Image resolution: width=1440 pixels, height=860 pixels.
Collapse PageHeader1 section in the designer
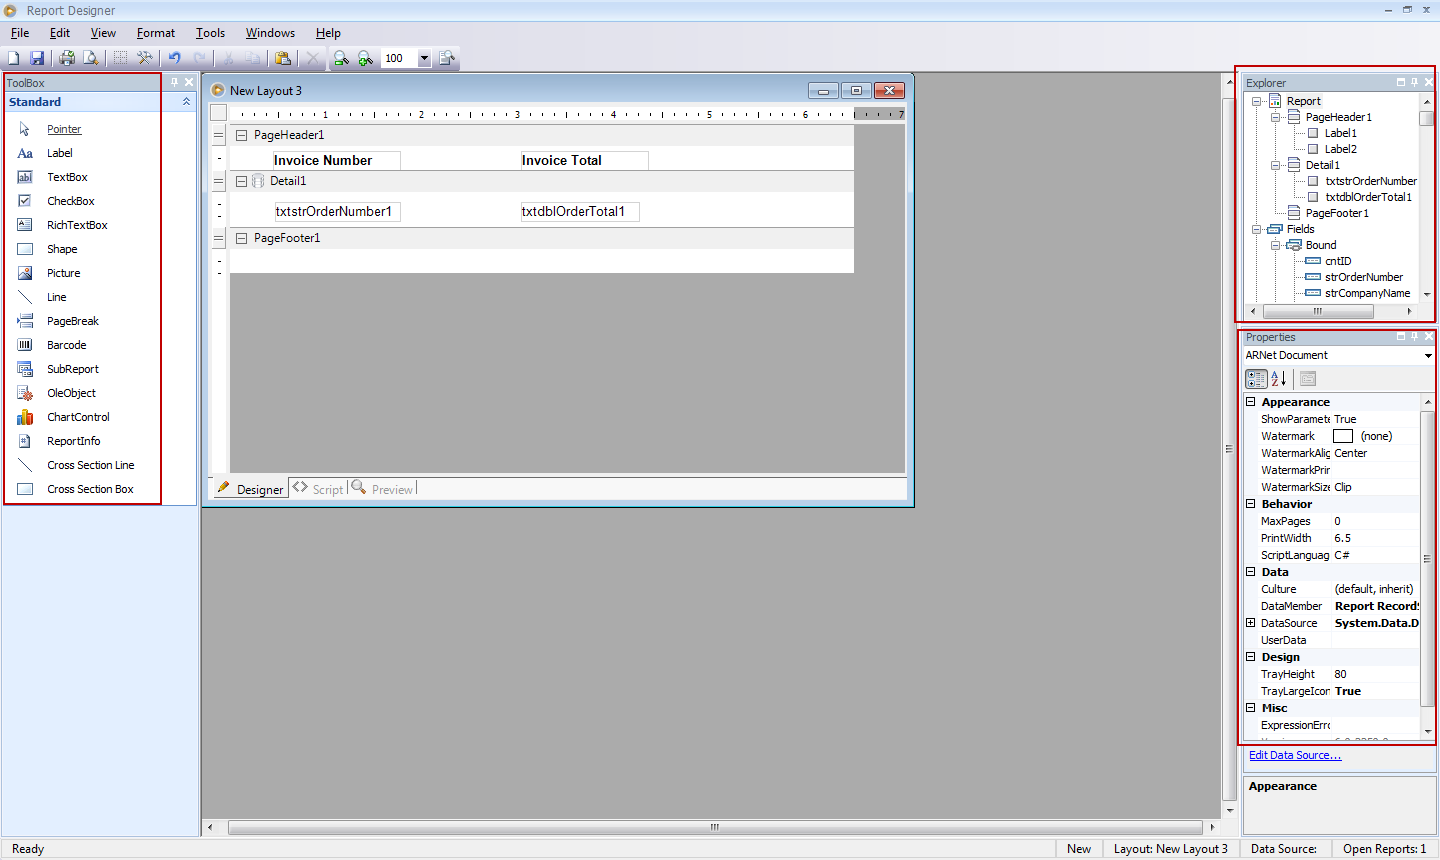(x=241, y=135)
